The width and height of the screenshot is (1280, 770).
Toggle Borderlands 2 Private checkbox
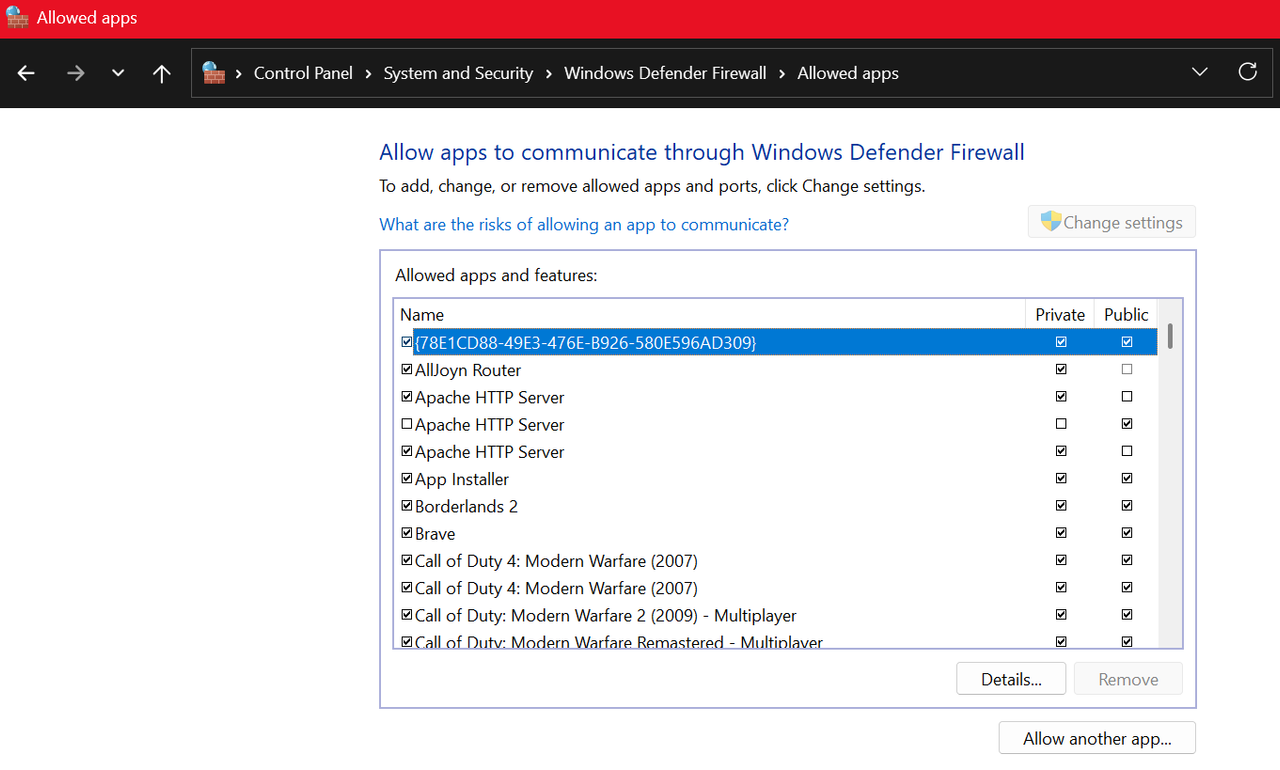pos(1061,506)
